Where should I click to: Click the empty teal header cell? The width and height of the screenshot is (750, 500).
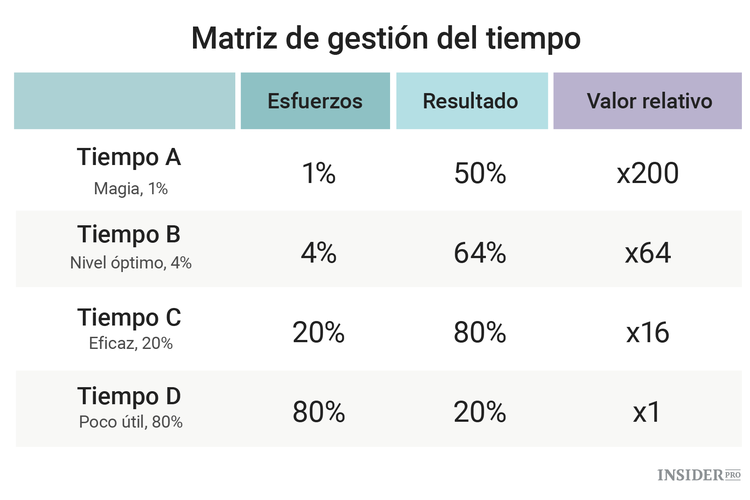pyautogui.click(x=124, y=101)
